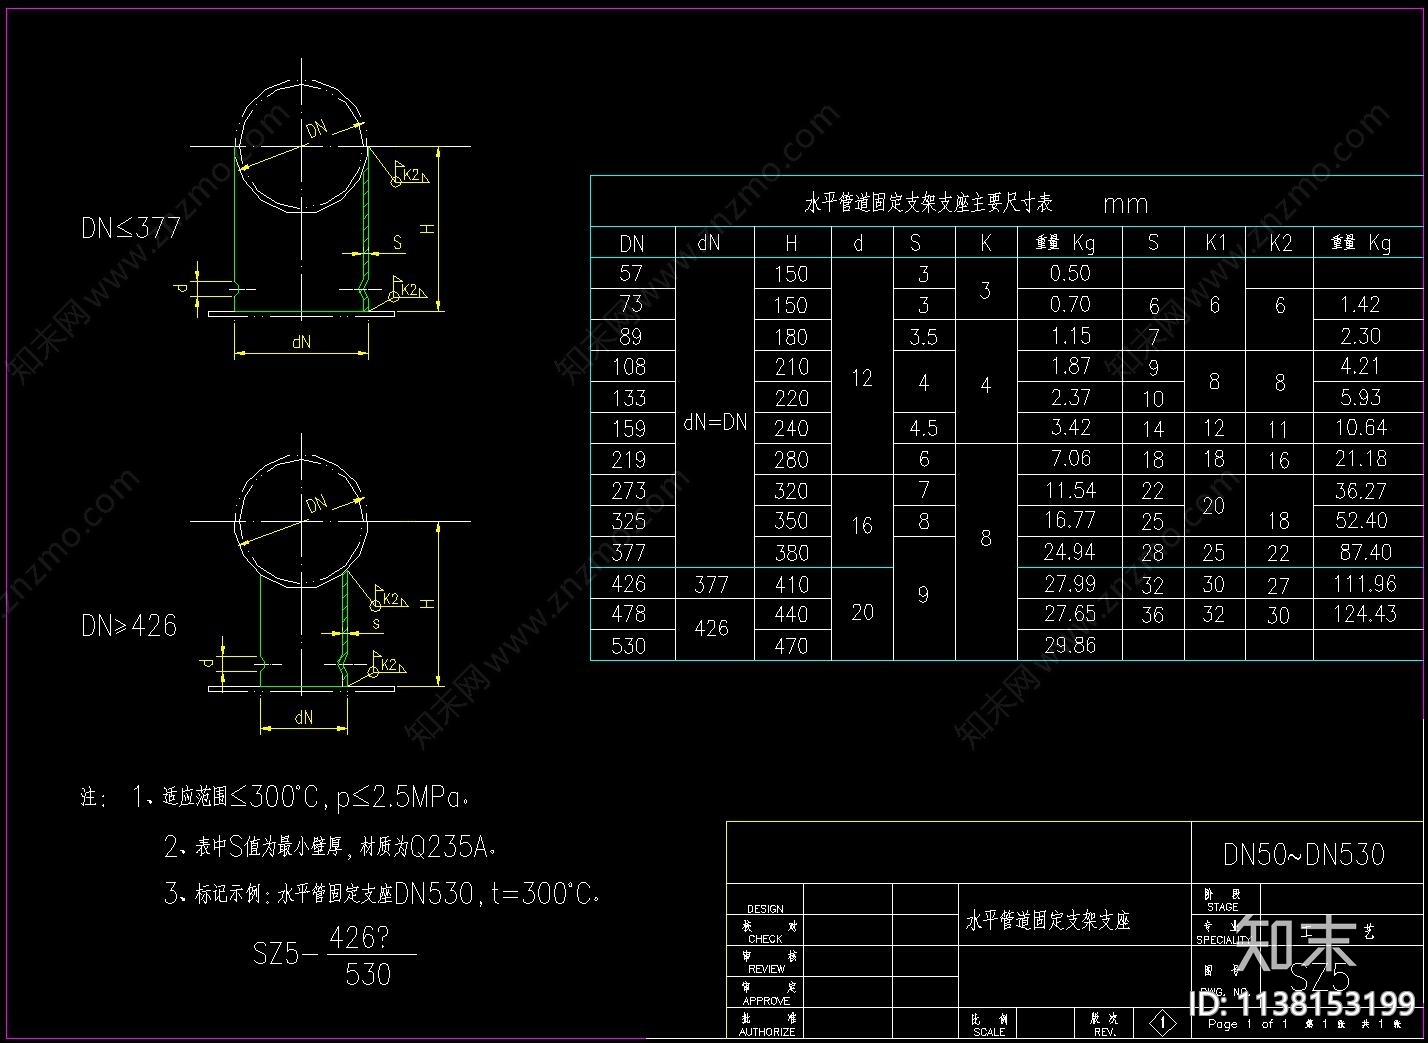Select weight value '111.96' in last column
Screen dimensions: 1428x1043
[x=1364, y=584]
